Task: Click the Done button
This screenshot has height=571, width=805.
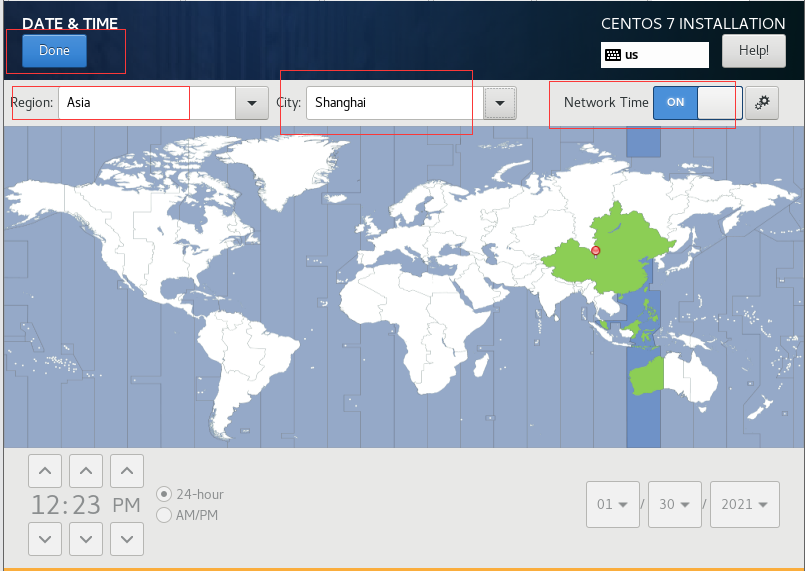Action: (54, 51)
